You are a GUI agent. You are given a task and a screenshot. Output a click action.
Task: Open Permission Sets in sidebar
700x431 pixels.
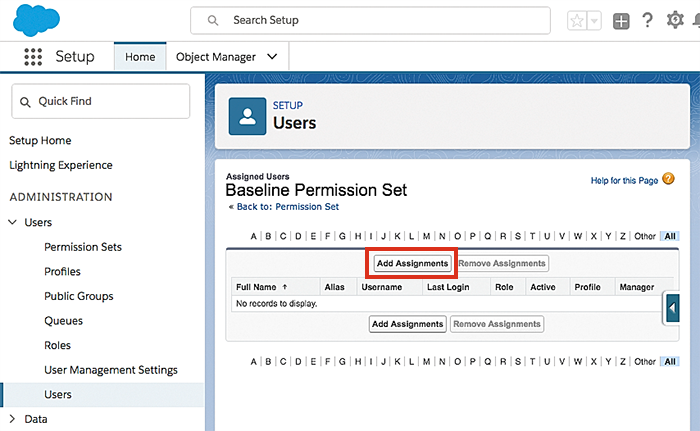(83, 247)
